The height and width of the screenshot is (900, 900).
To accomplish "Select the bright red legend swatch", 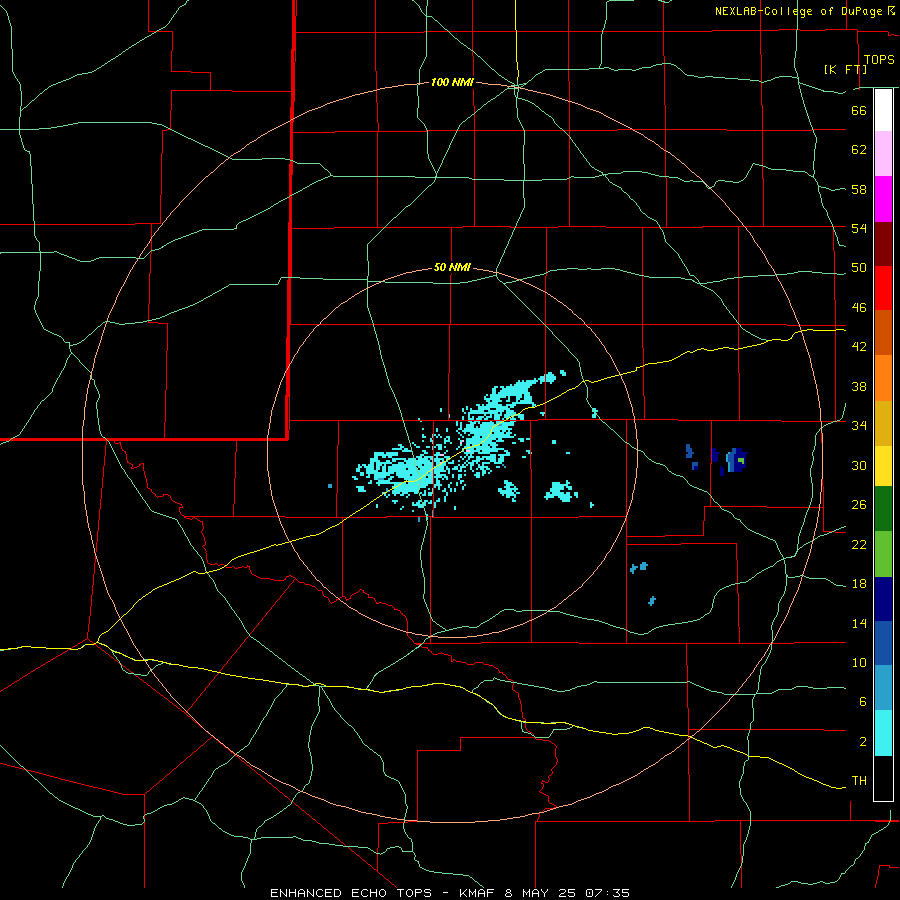I will (883, 288).
